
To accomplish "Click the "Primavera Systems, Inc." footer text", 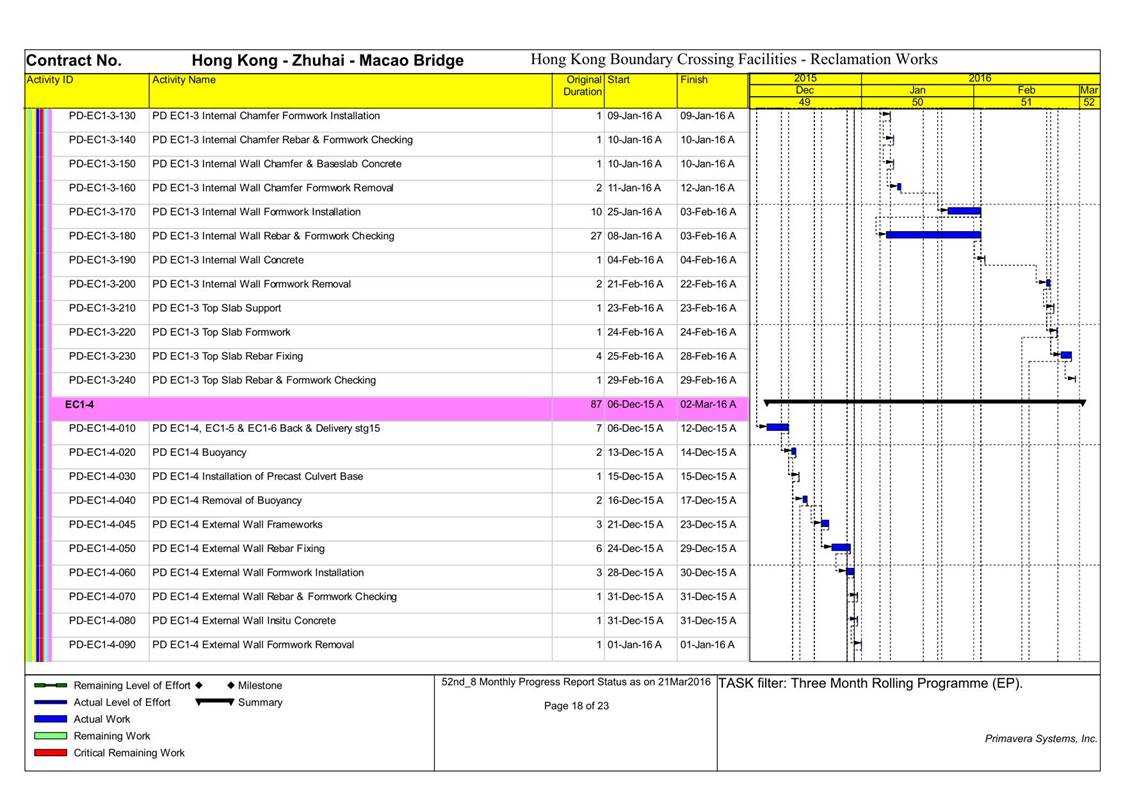I will tap(1041, 739).
